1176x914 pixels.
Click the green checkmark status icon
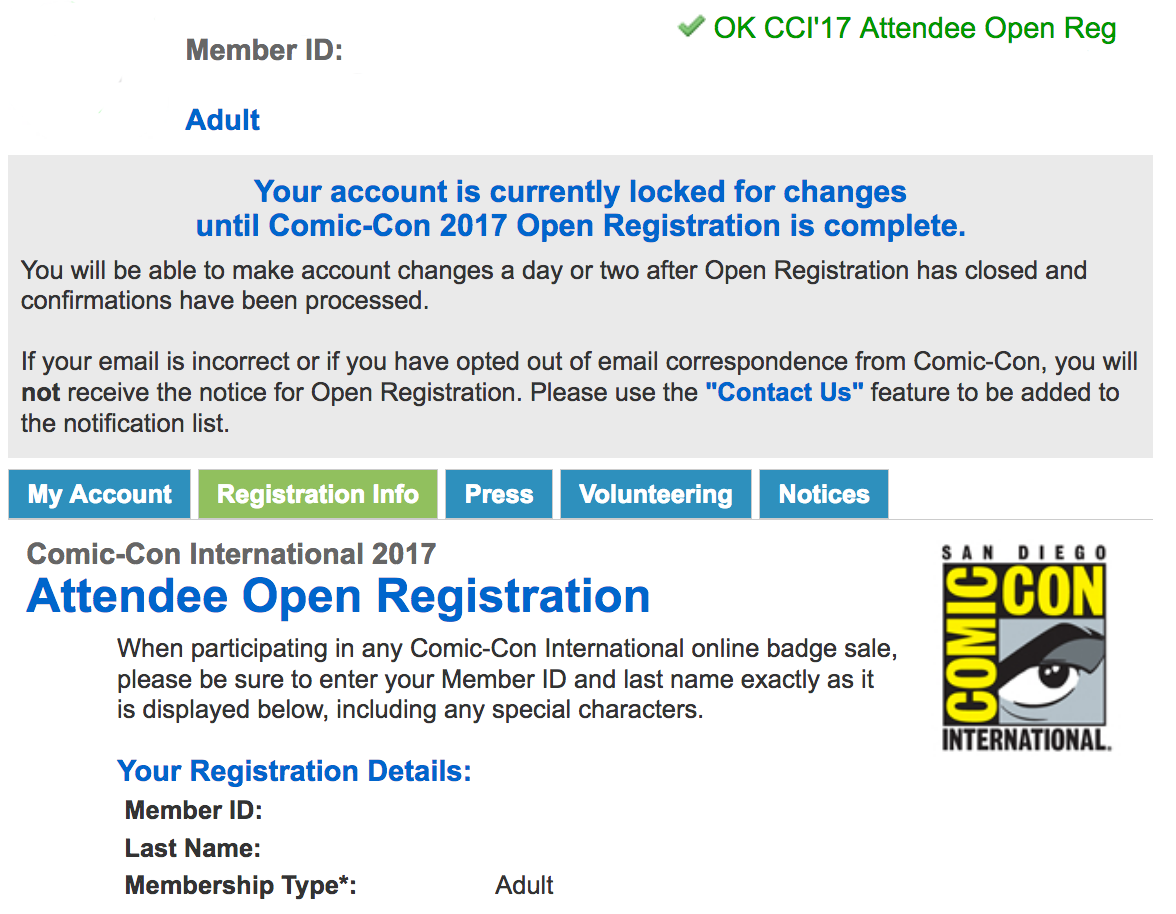[x=691, y=26]
